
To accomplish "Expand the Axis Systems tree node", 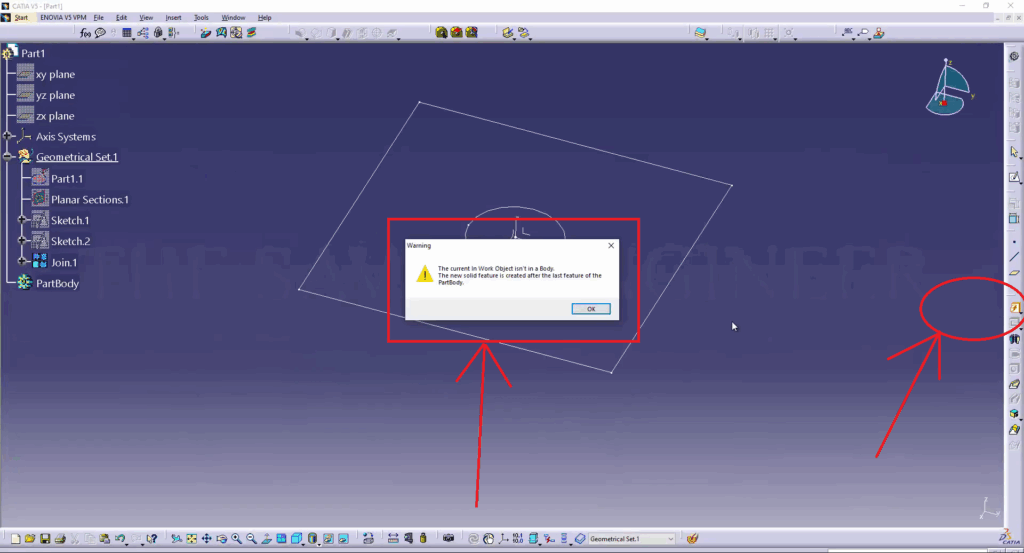I will point(8,136).
